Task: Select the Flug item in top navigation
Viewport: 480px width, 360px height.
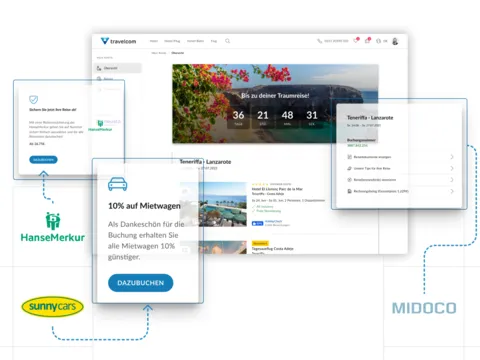Action: point(214,41)
